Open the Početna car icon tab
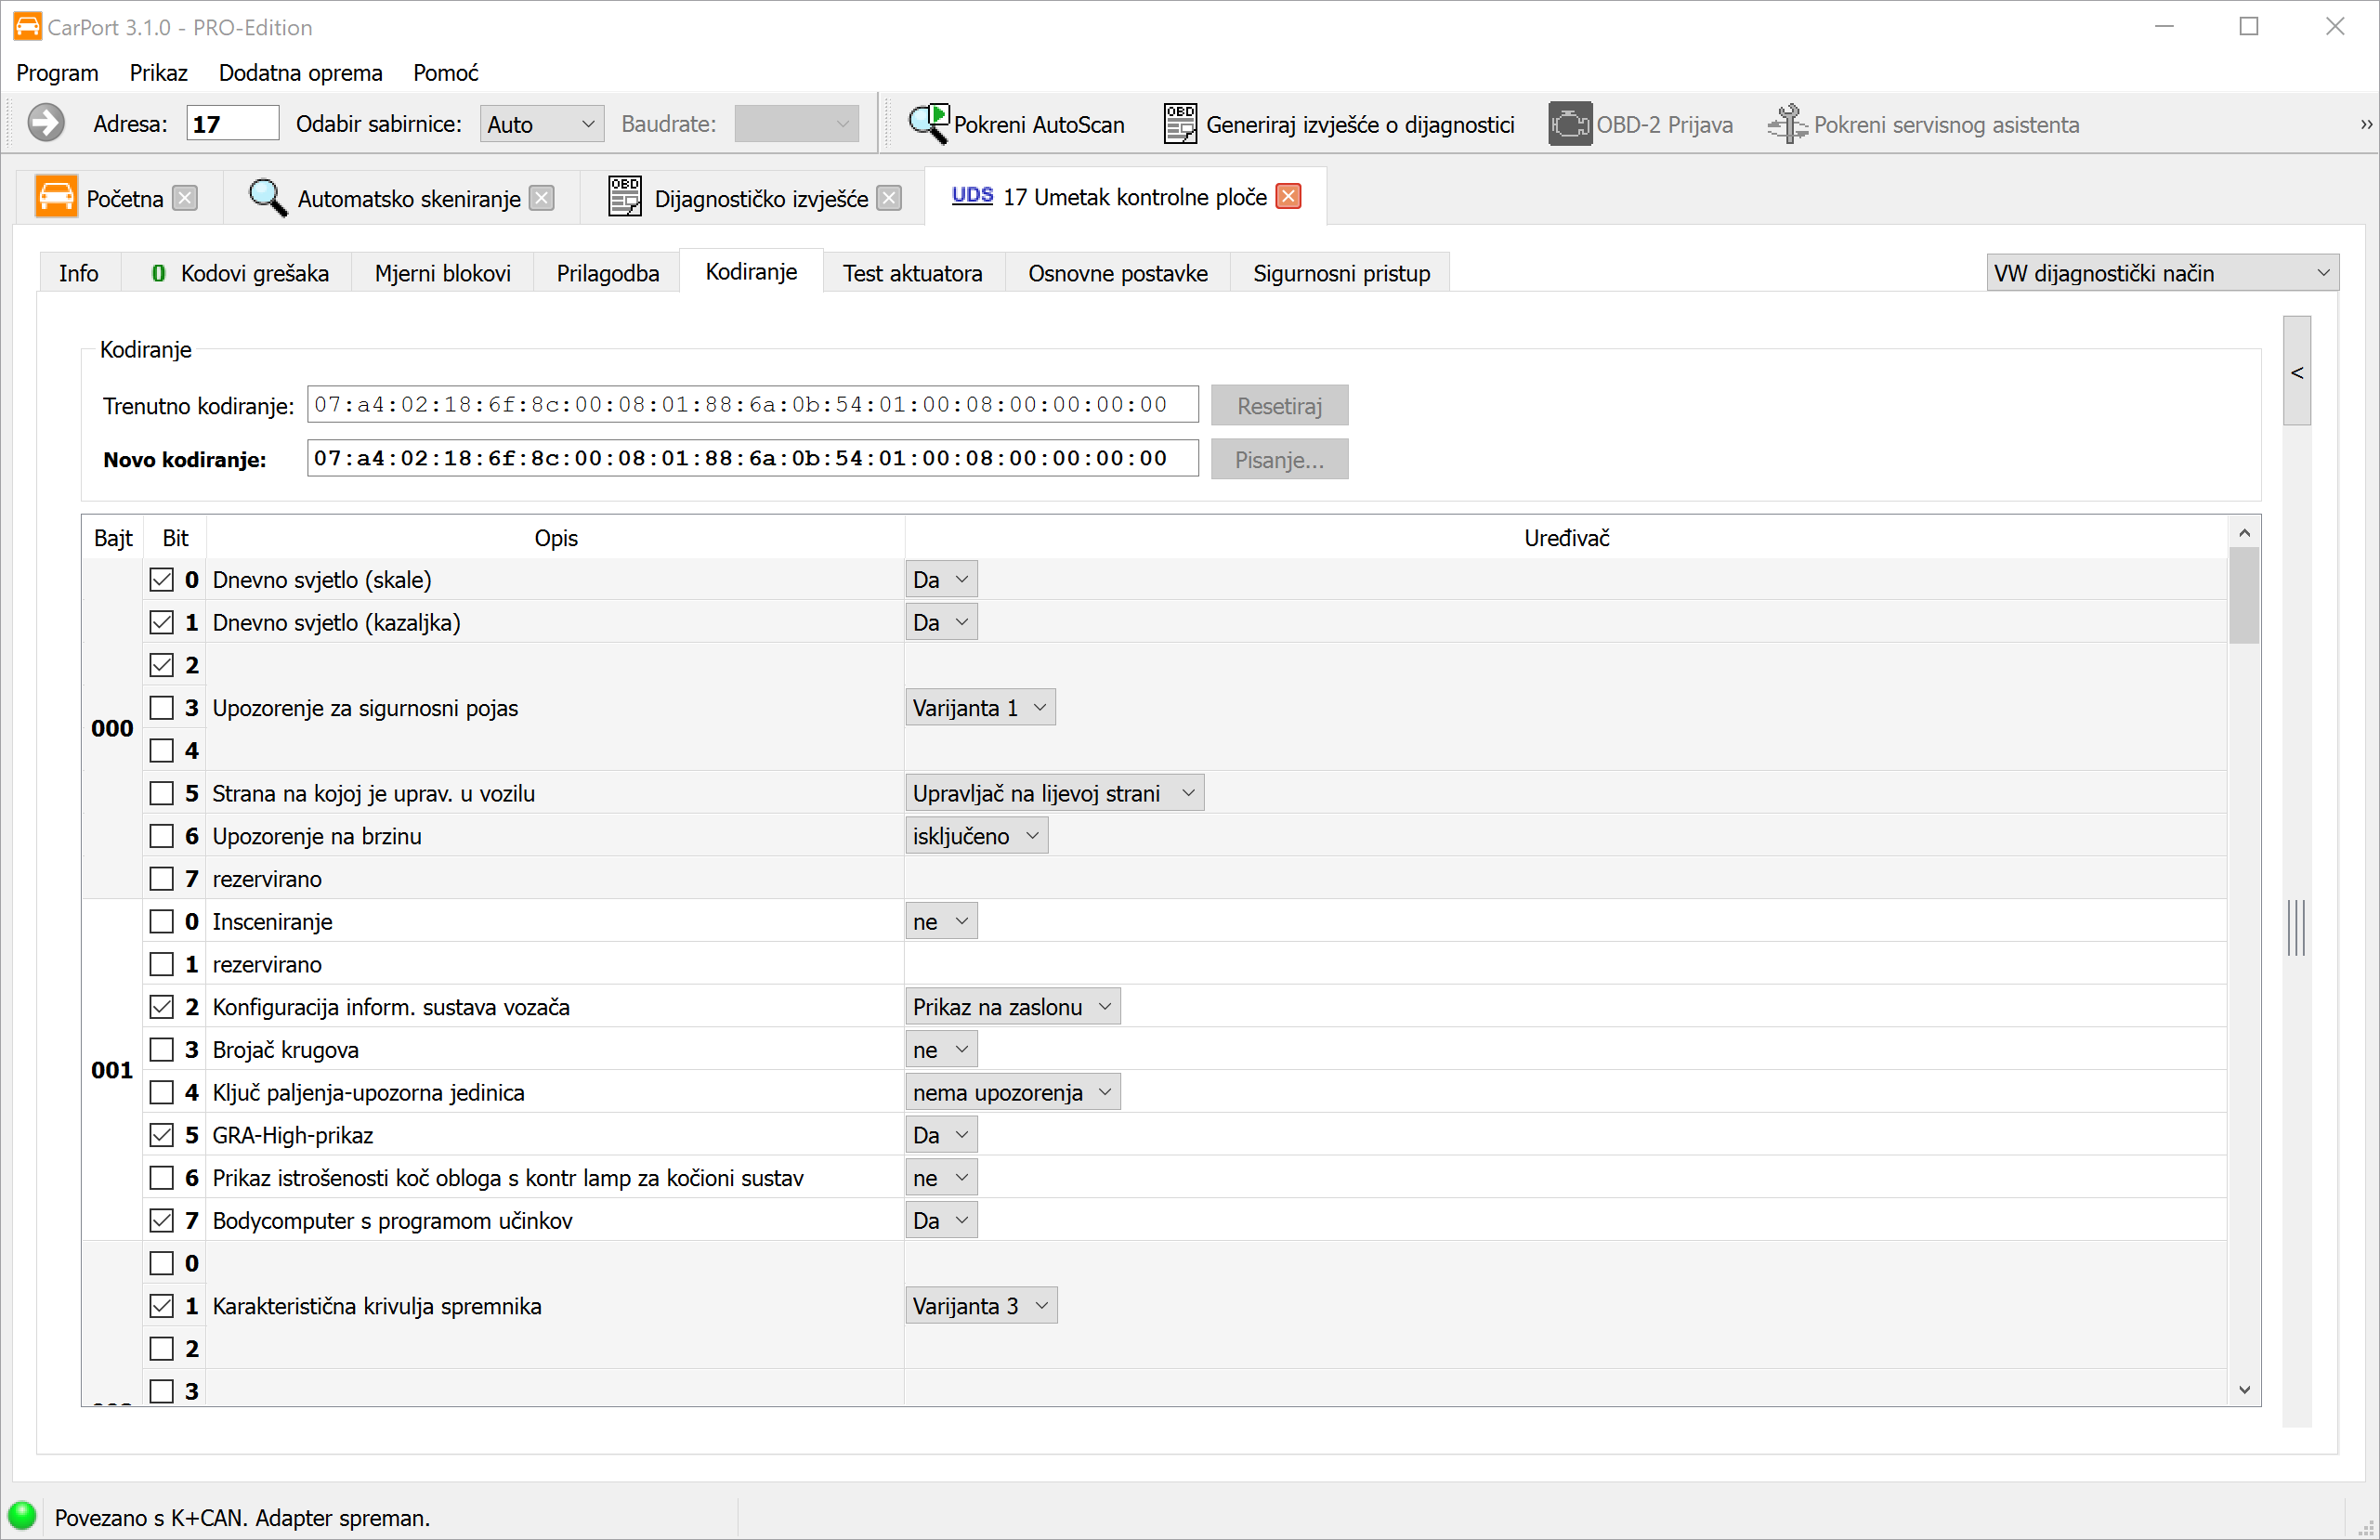2380x1540 pixels. 56,198
